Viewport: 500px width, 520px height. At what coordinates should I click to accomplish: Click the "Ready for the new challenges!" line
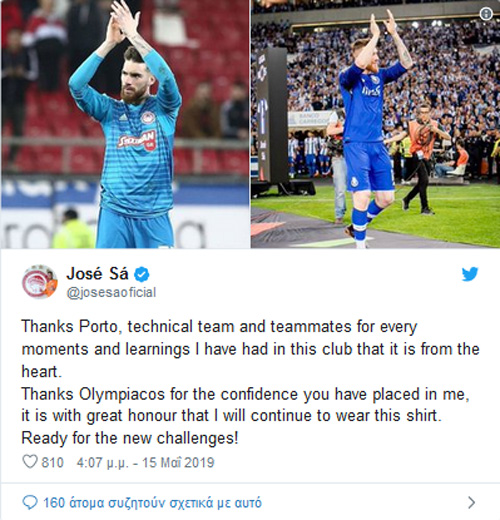coord(130,438)
